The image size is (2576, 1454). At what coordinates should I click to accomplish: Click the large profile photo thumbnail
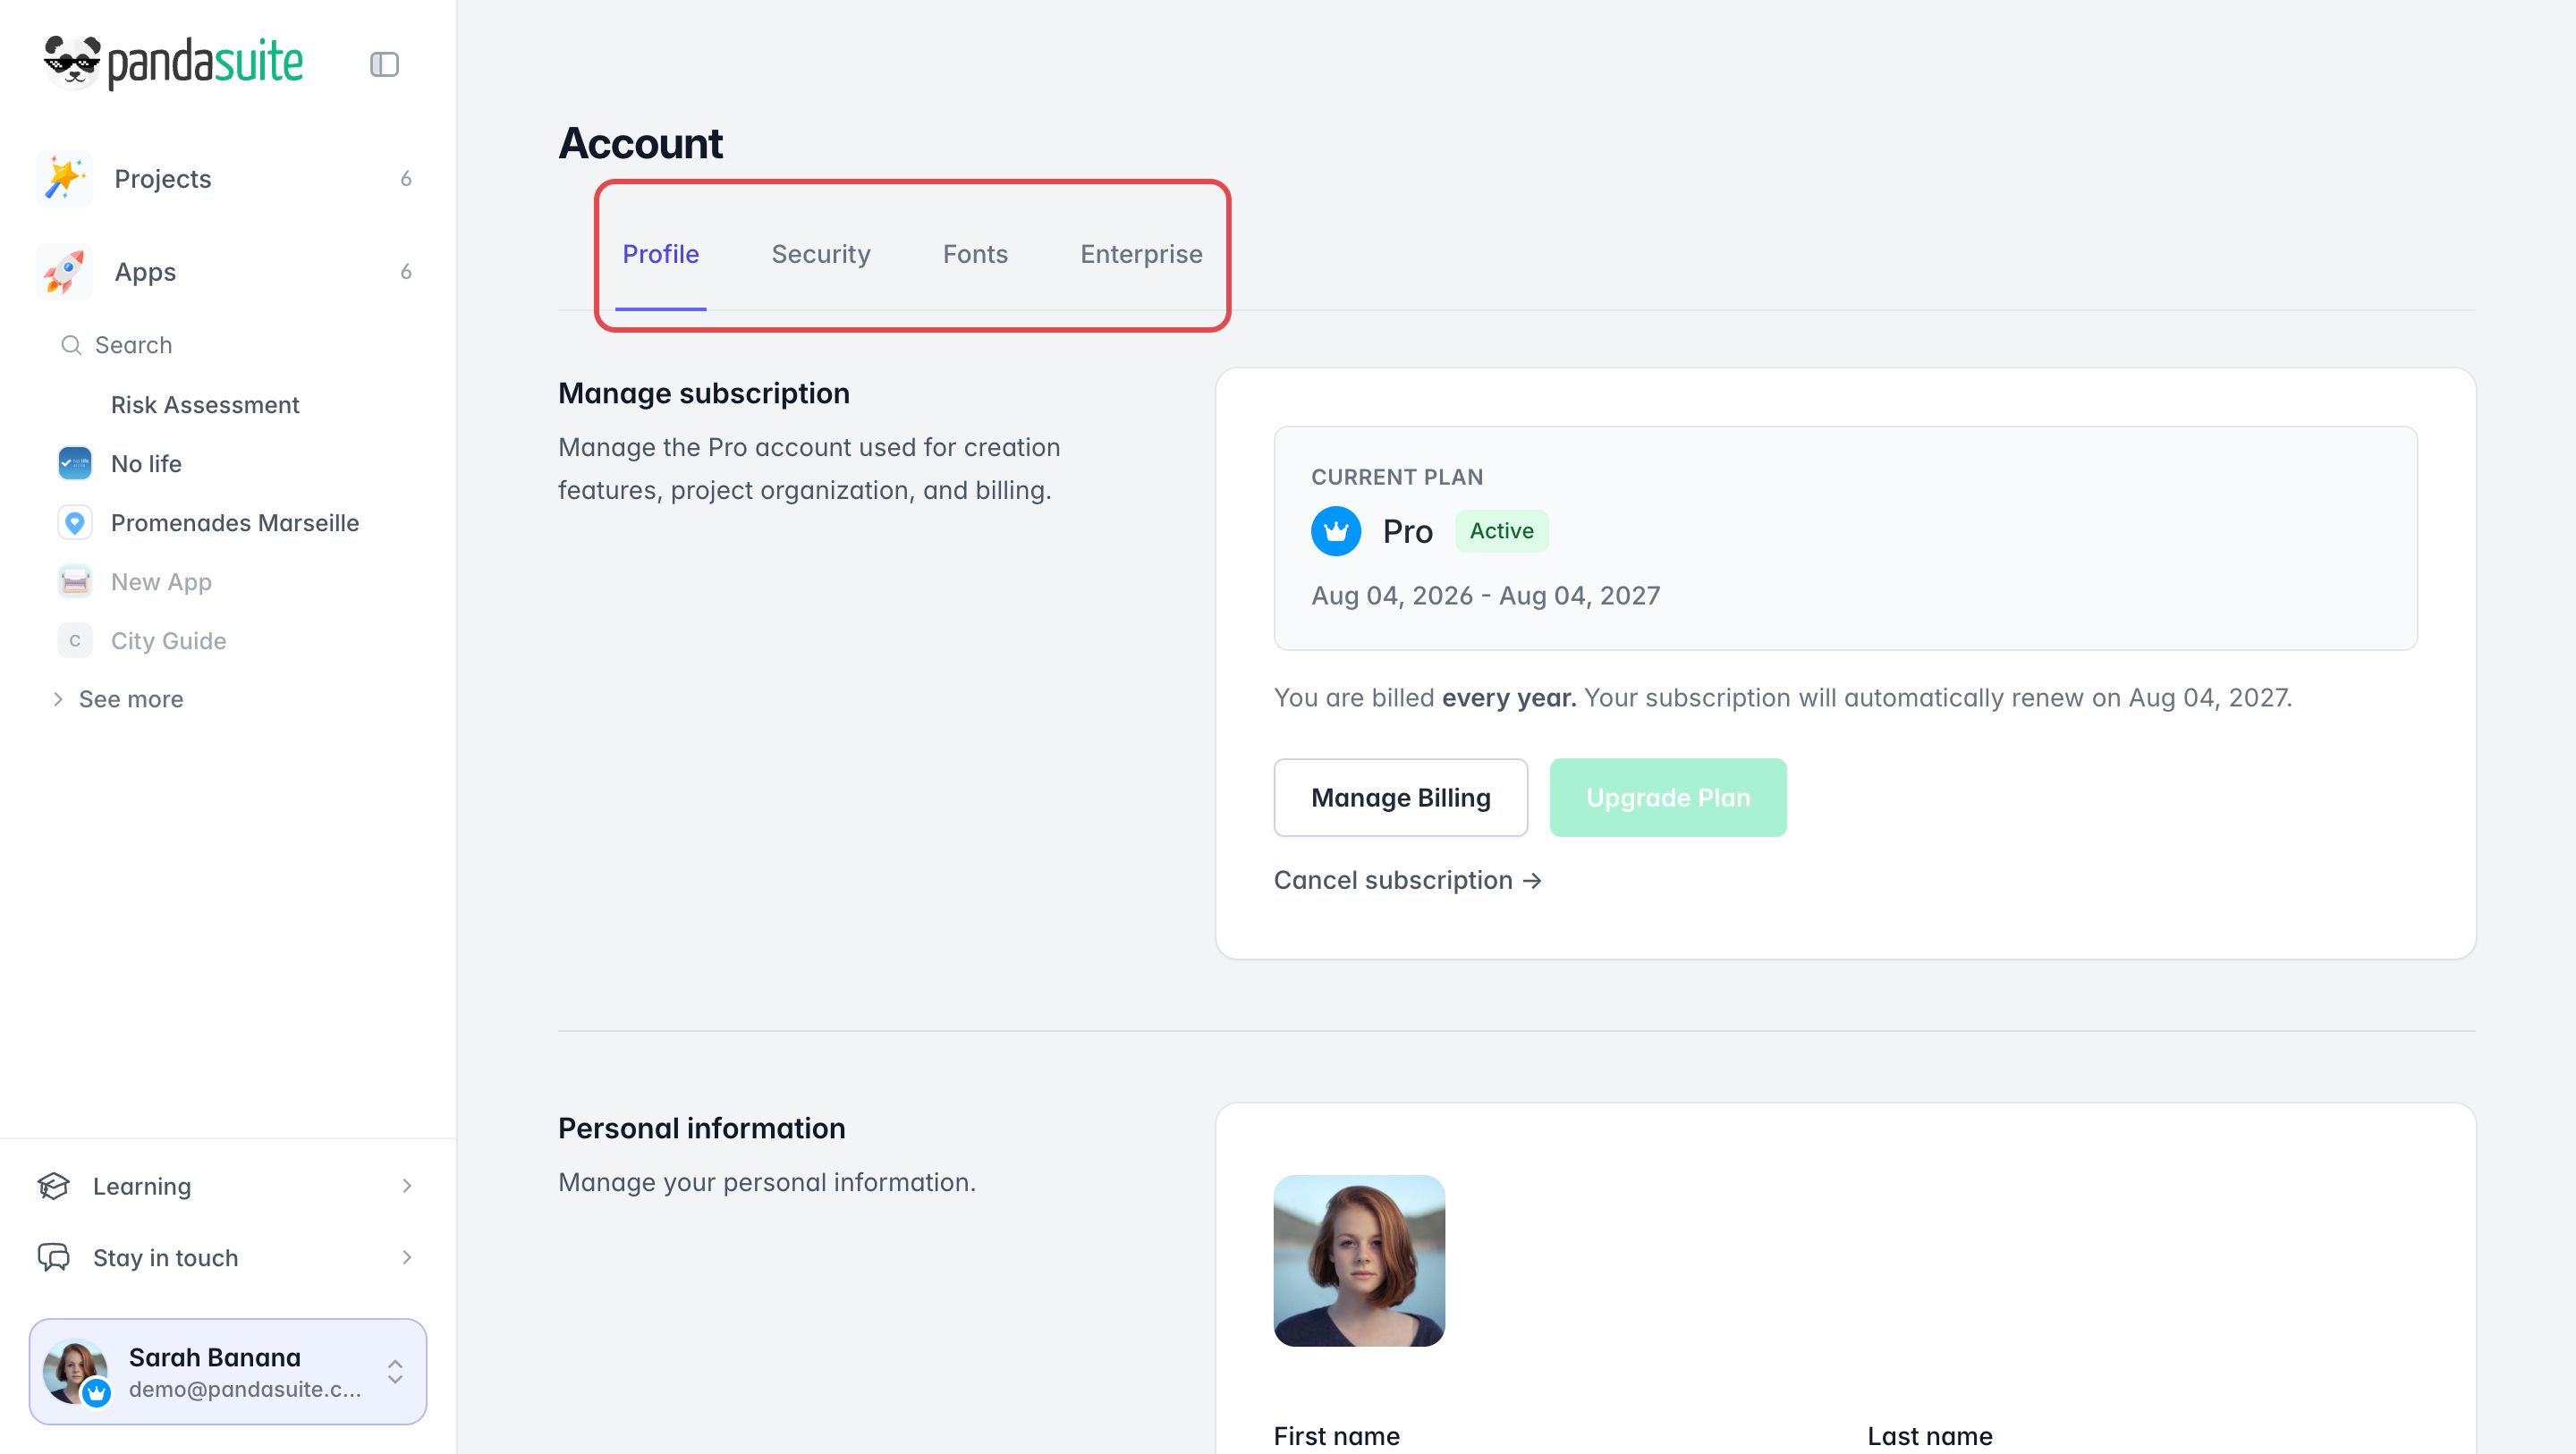(x=1359, y=1260)
